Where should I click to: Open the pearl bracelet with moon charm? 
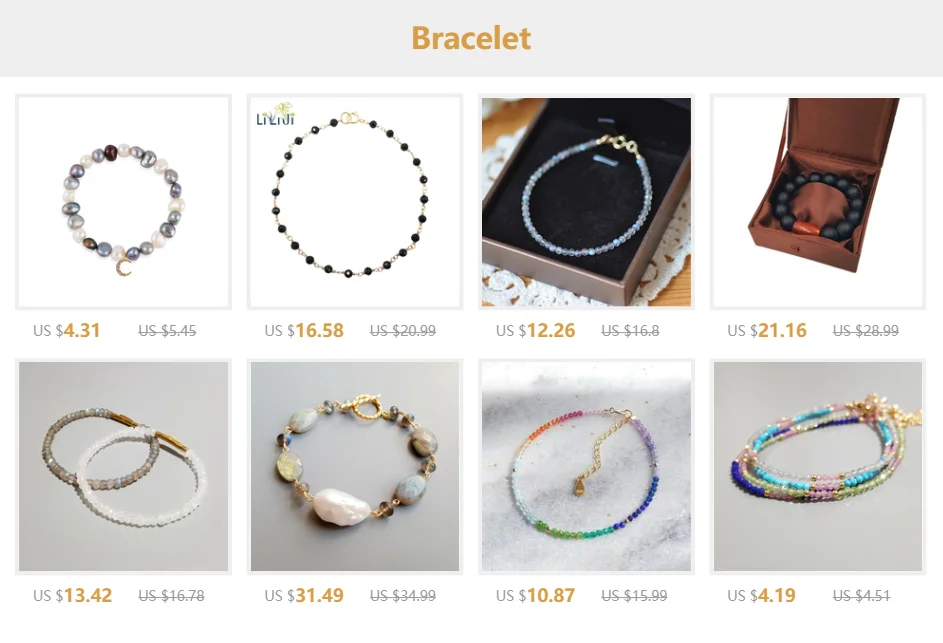coord(123,202)
